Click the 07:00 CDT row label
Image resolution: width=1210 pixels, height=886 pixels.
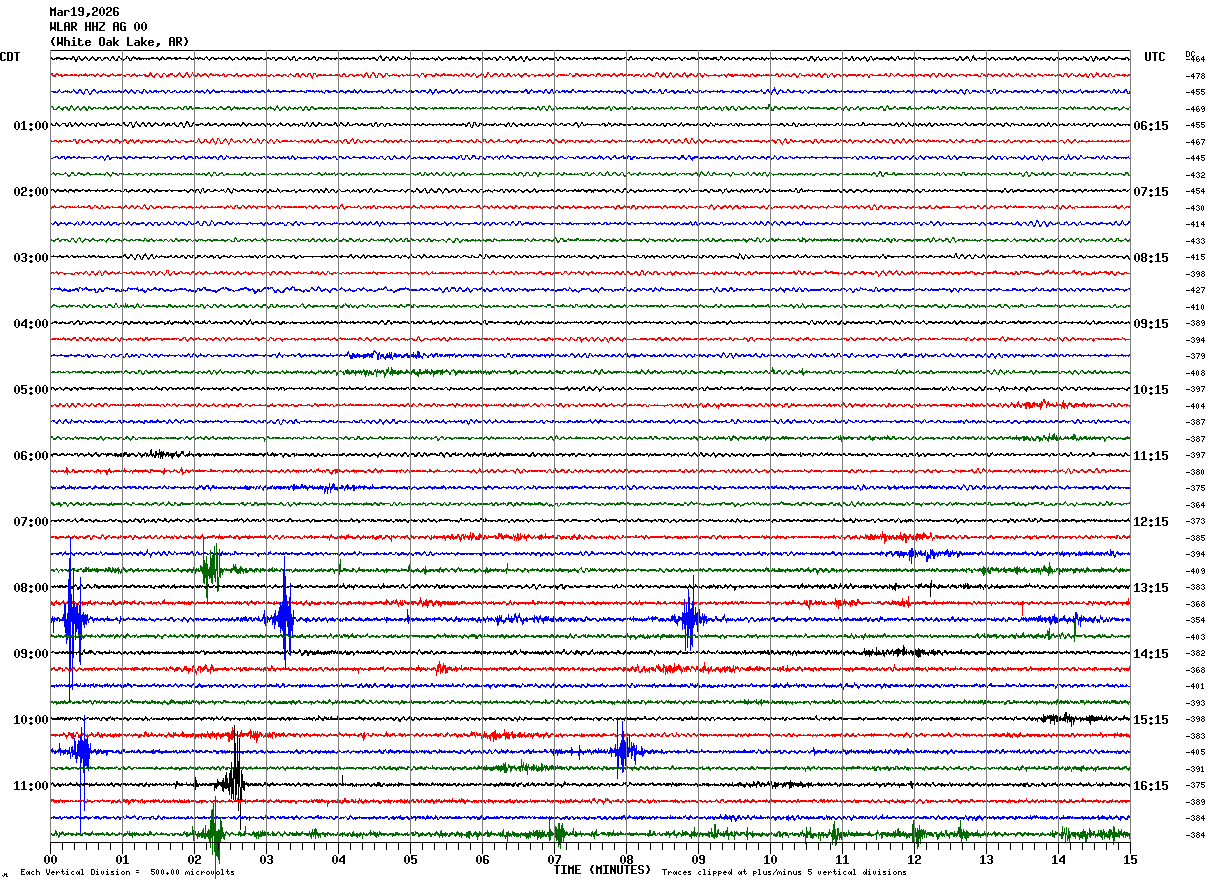point(31,522)
